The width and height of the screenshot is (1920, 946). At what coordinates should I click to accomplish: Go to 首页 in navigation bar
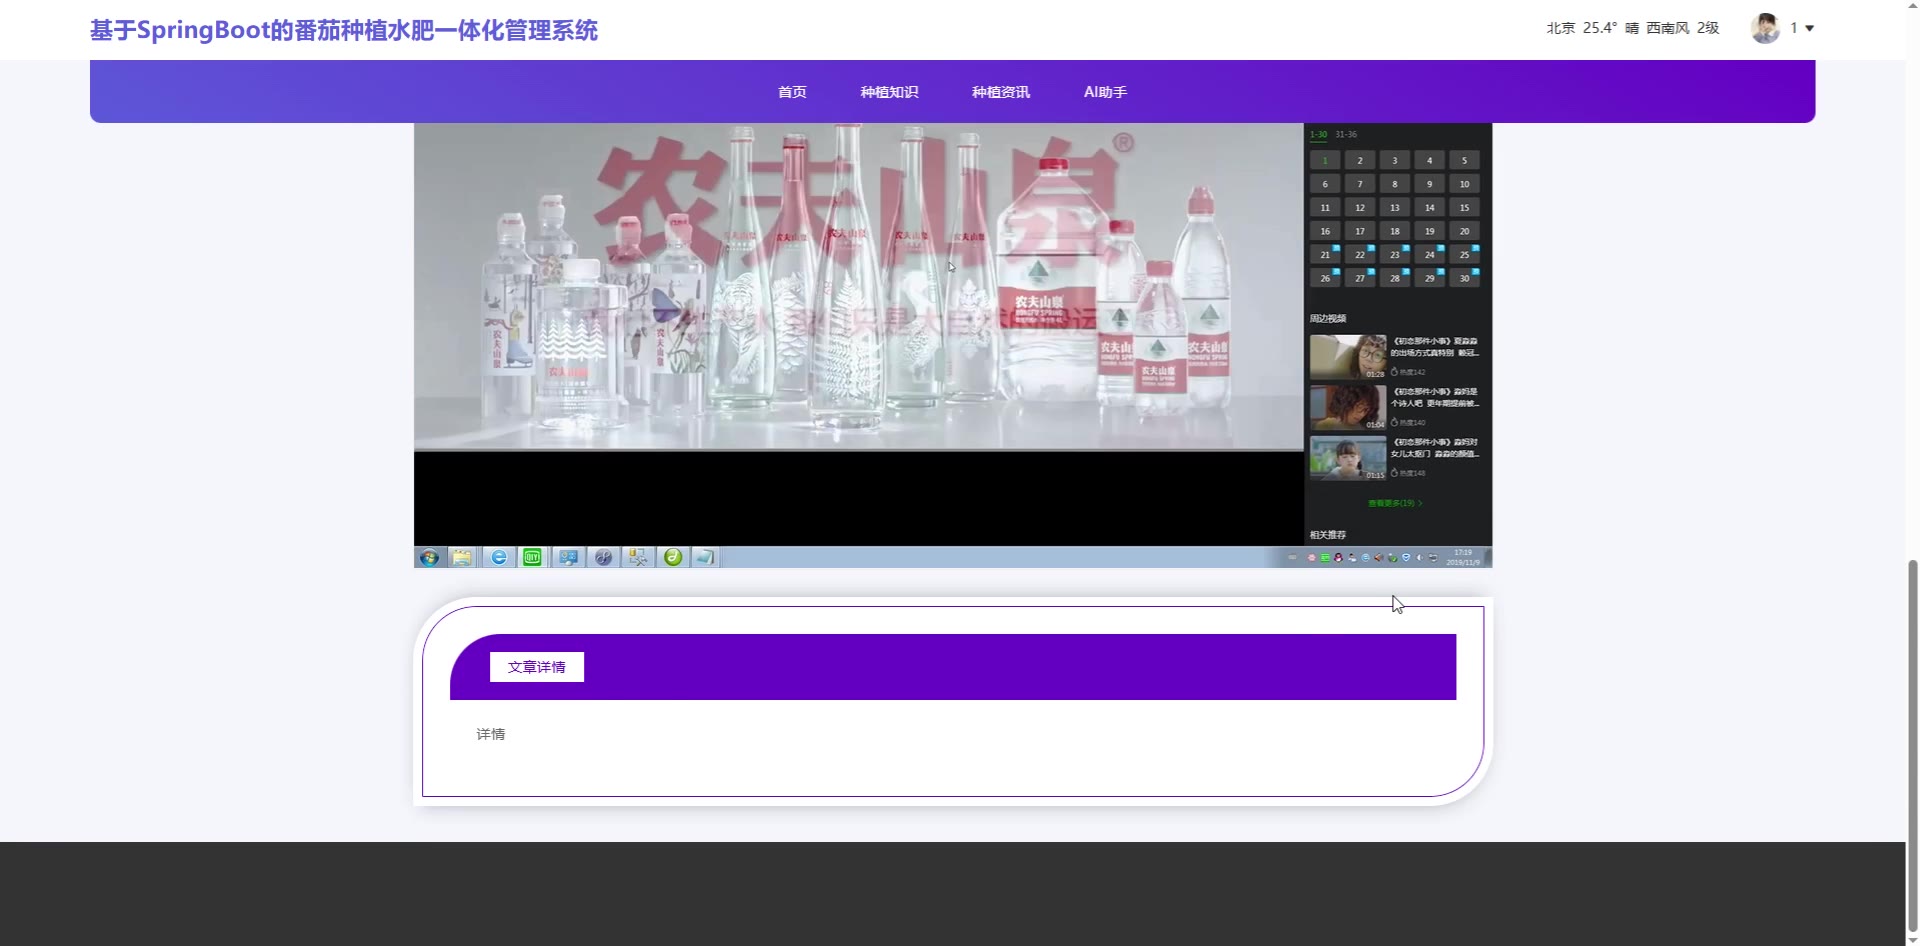[x=792, y=92]
